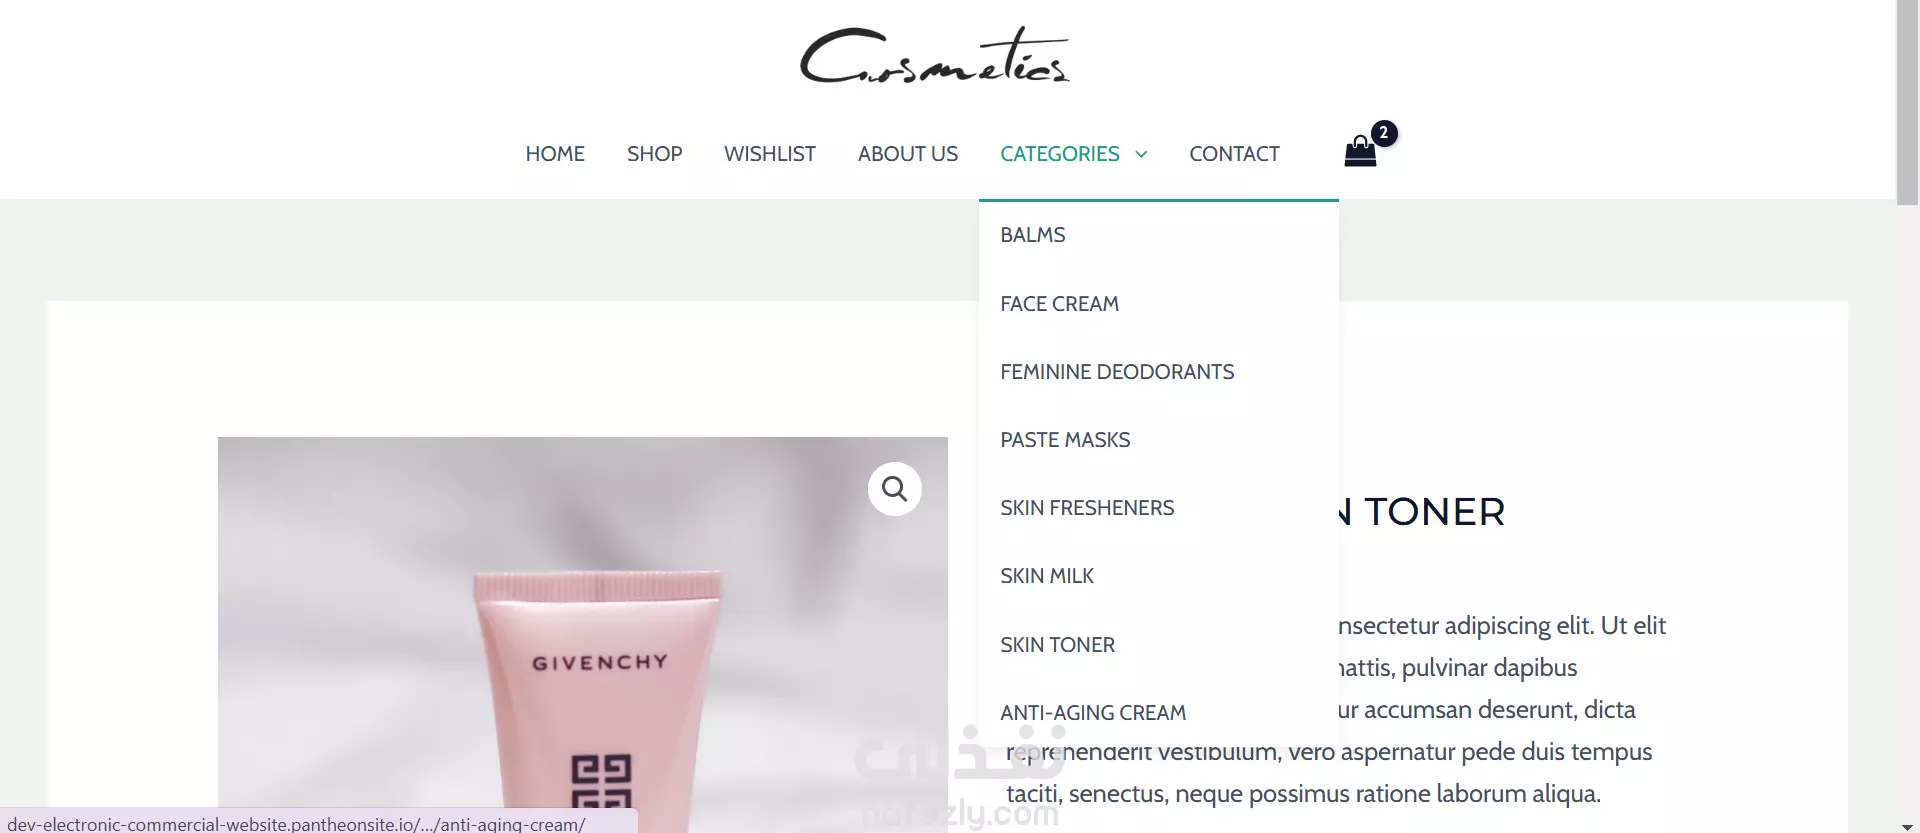Open the Wishlist page
The height and width of the screenshot is (833, 1920).
770,154
